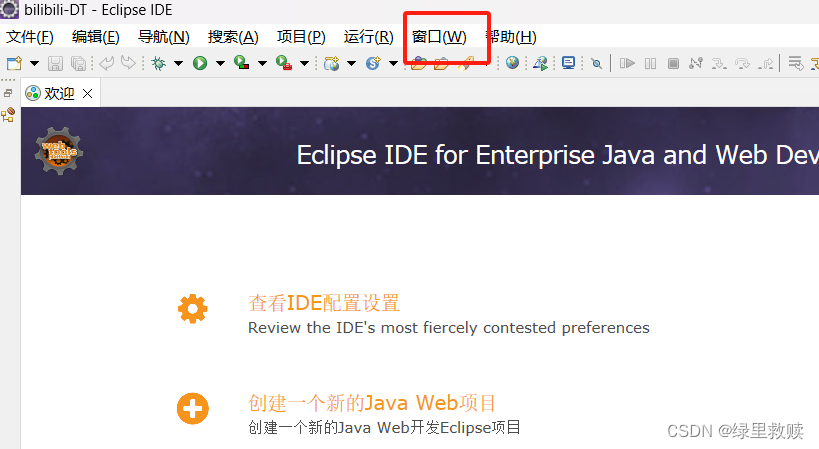Click the 创建一个新的Java Web开发Eclipse项目 description

(x=384, y=428)
